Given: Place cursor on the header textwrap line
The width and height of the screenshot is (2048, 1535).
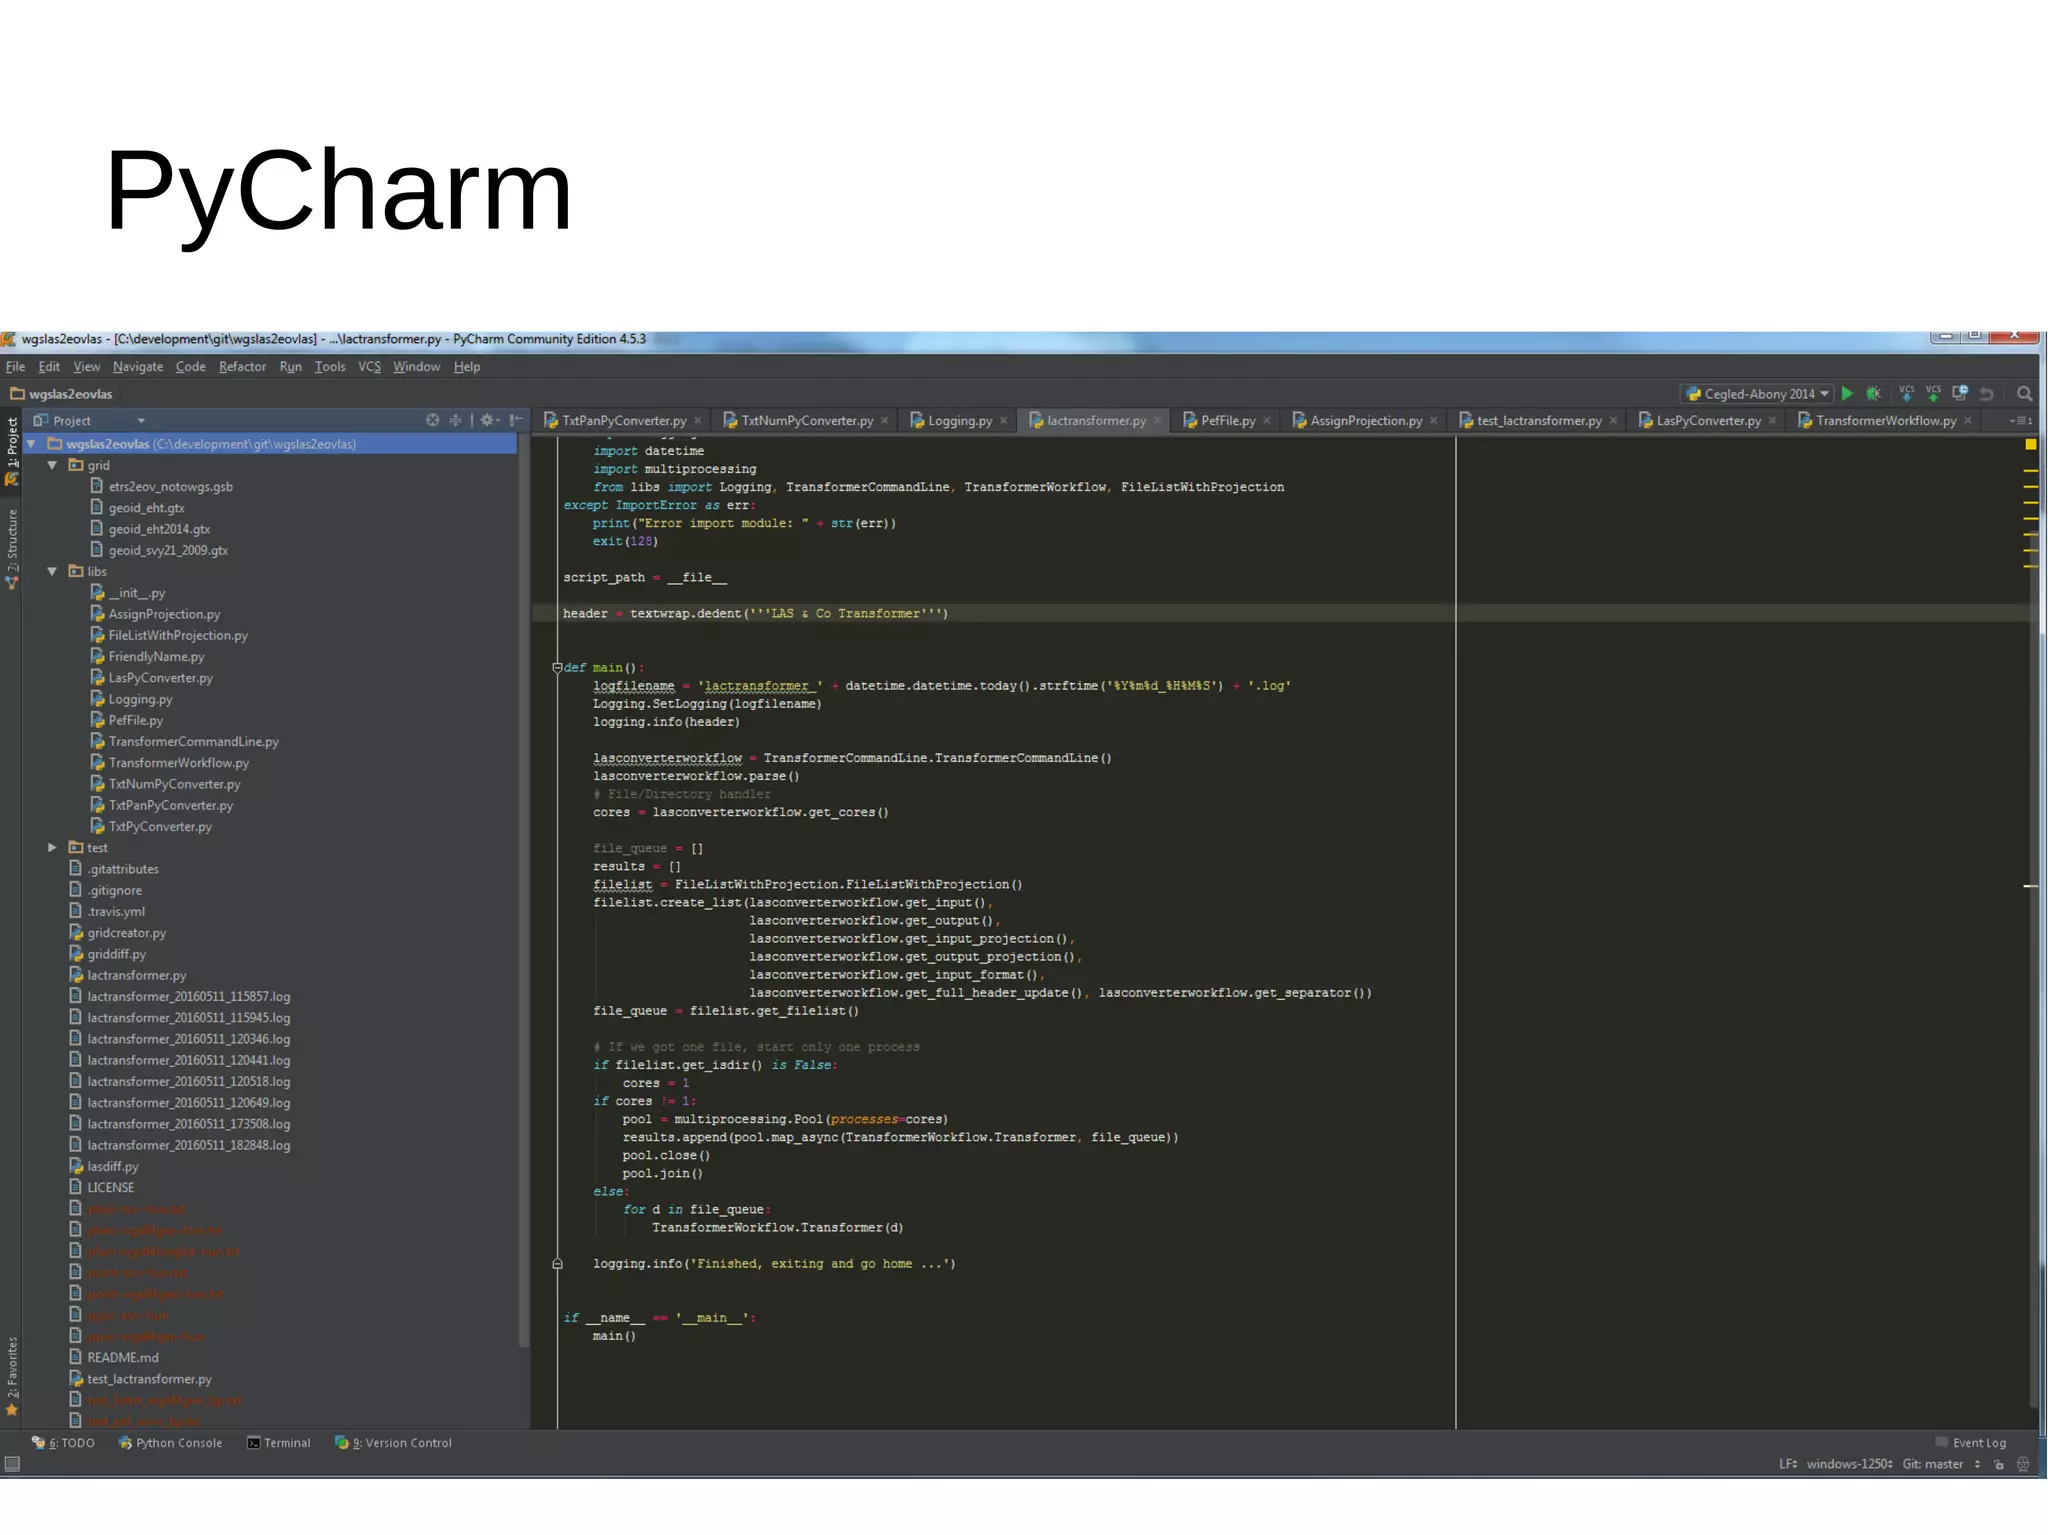Looking at the screenshot, I should (755, 613).
